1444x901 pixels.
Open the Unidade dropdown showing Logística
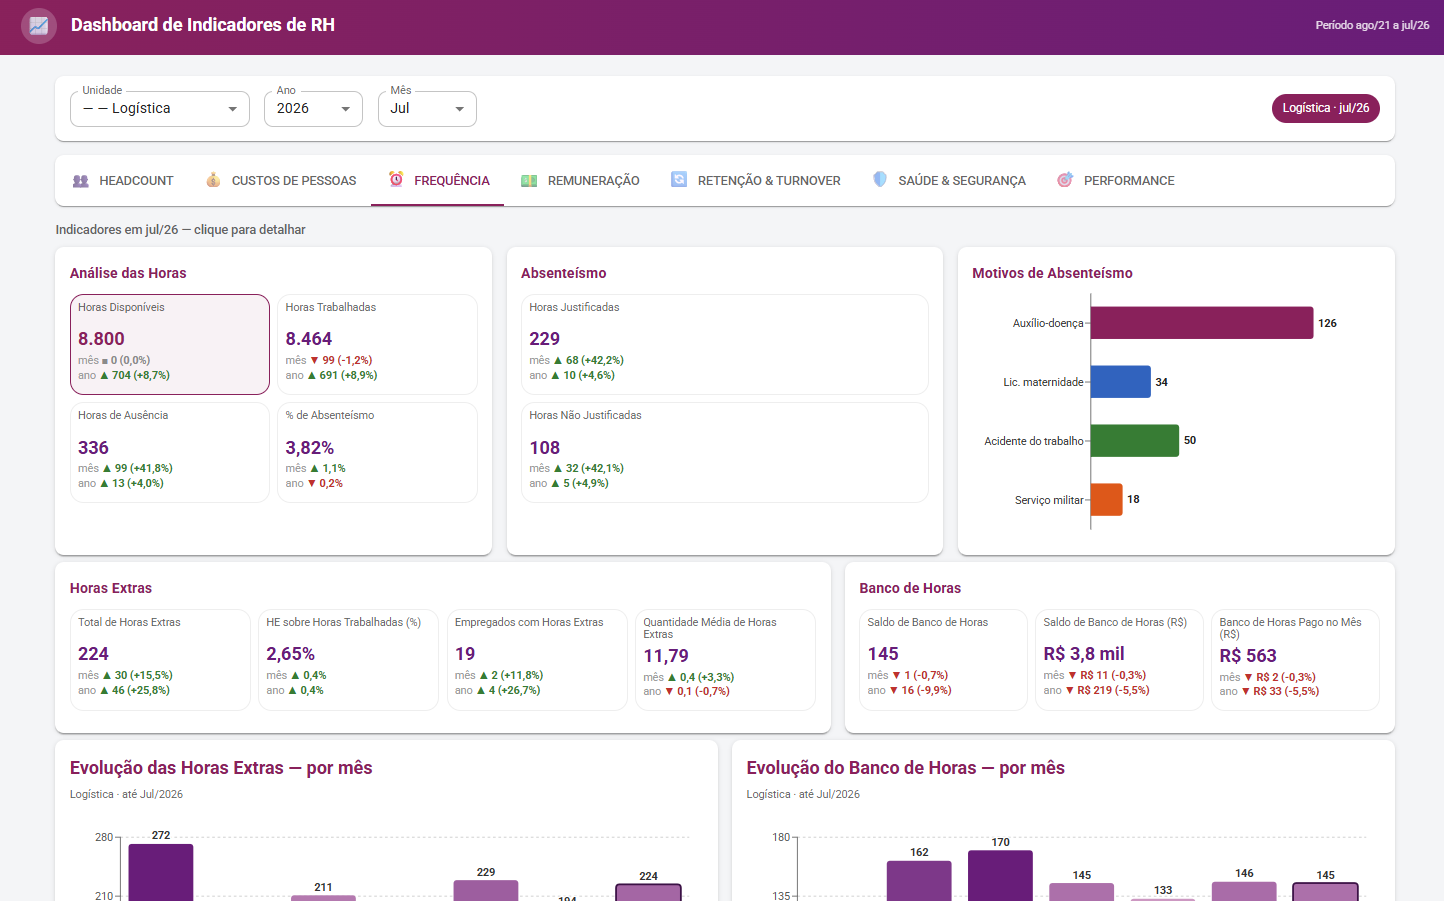[x=160, y=109]
